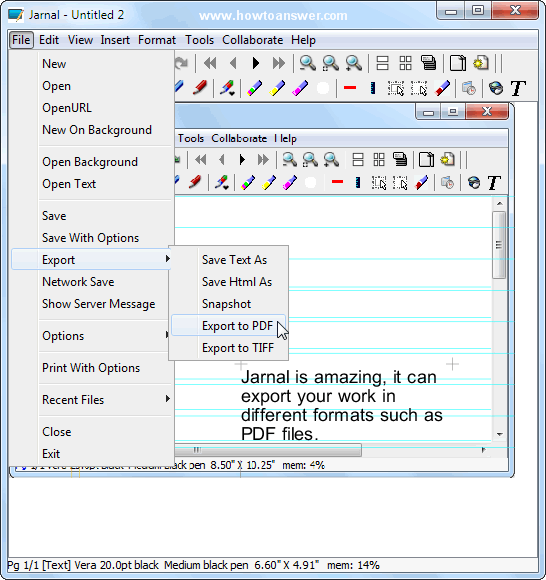Go to next page using outer window's black arrow
Image resolution: width=546 pixels, height=580 pixels.
tap(256, 64)
